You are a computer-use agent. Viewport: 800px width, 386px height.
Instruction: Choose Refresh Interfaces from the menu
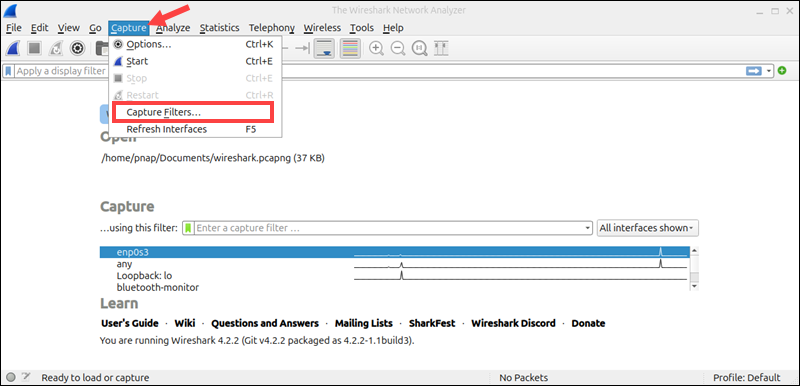pos(195,129)
